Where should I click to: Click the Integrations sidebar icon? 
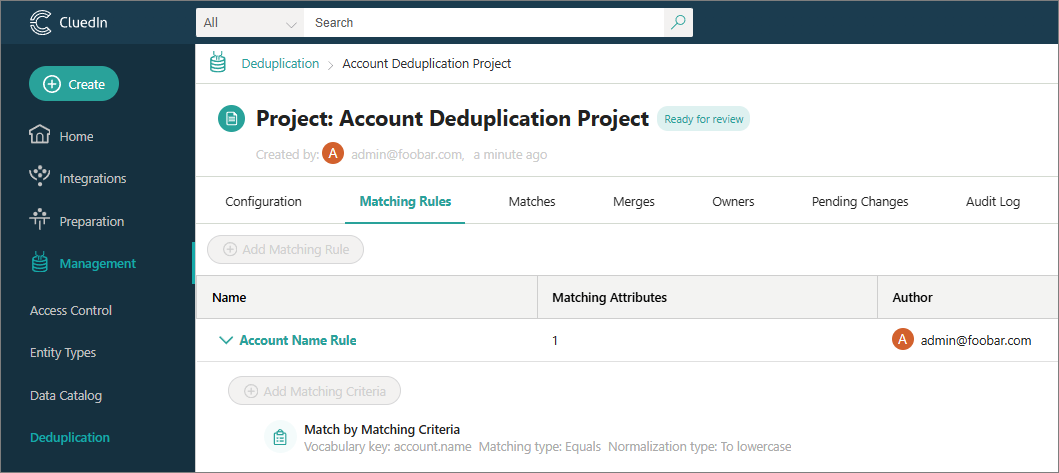point(40,177)
